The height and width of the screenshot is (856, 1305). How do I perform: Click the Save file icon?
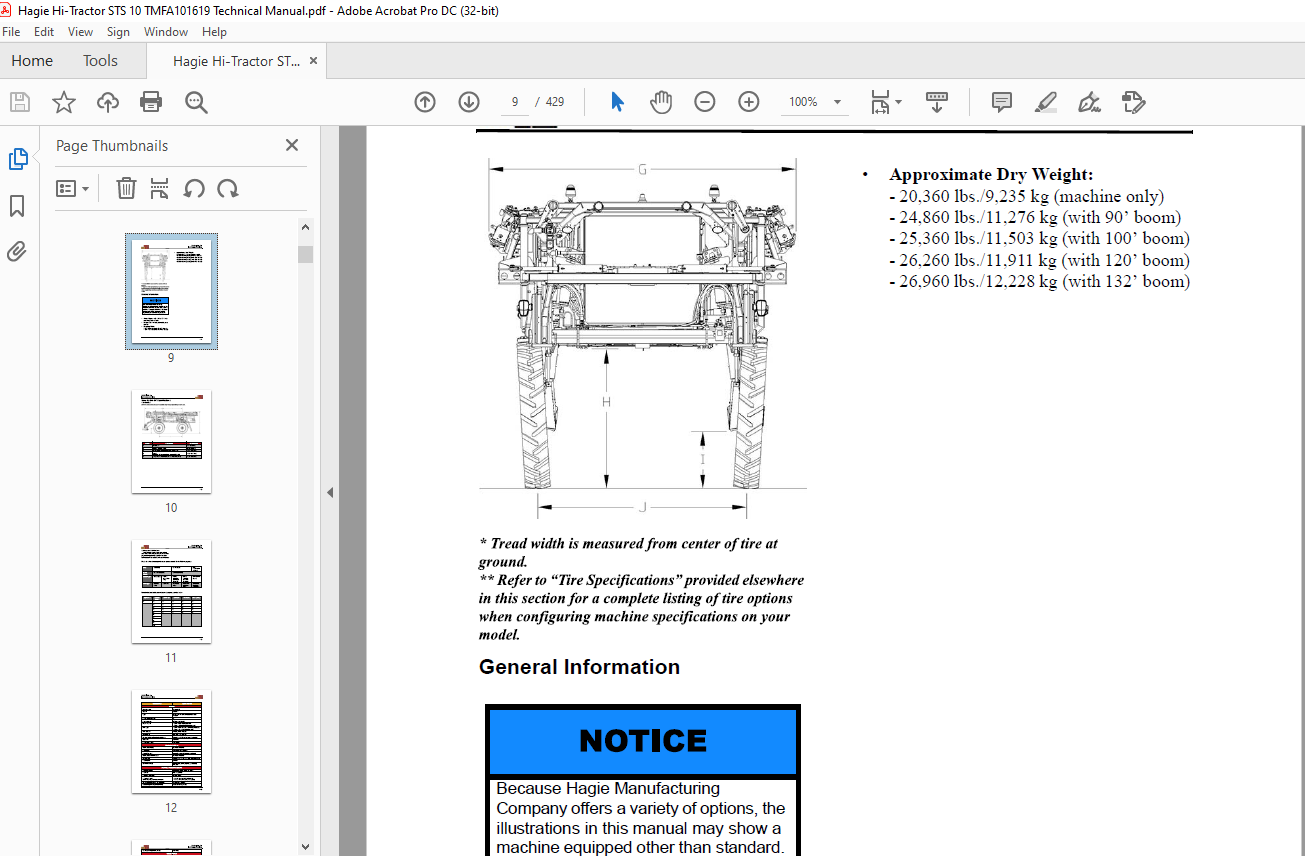(x=19, y=102)
